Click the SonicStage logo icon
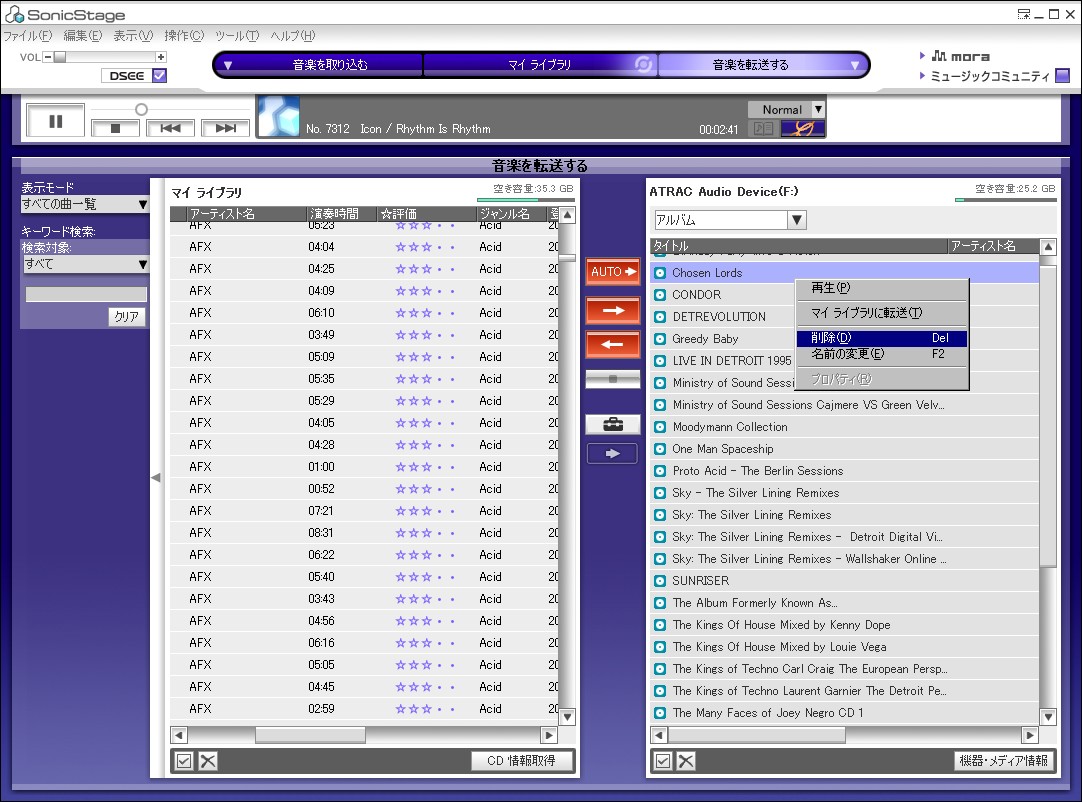Screen dimensions: 1082x802 14,14
